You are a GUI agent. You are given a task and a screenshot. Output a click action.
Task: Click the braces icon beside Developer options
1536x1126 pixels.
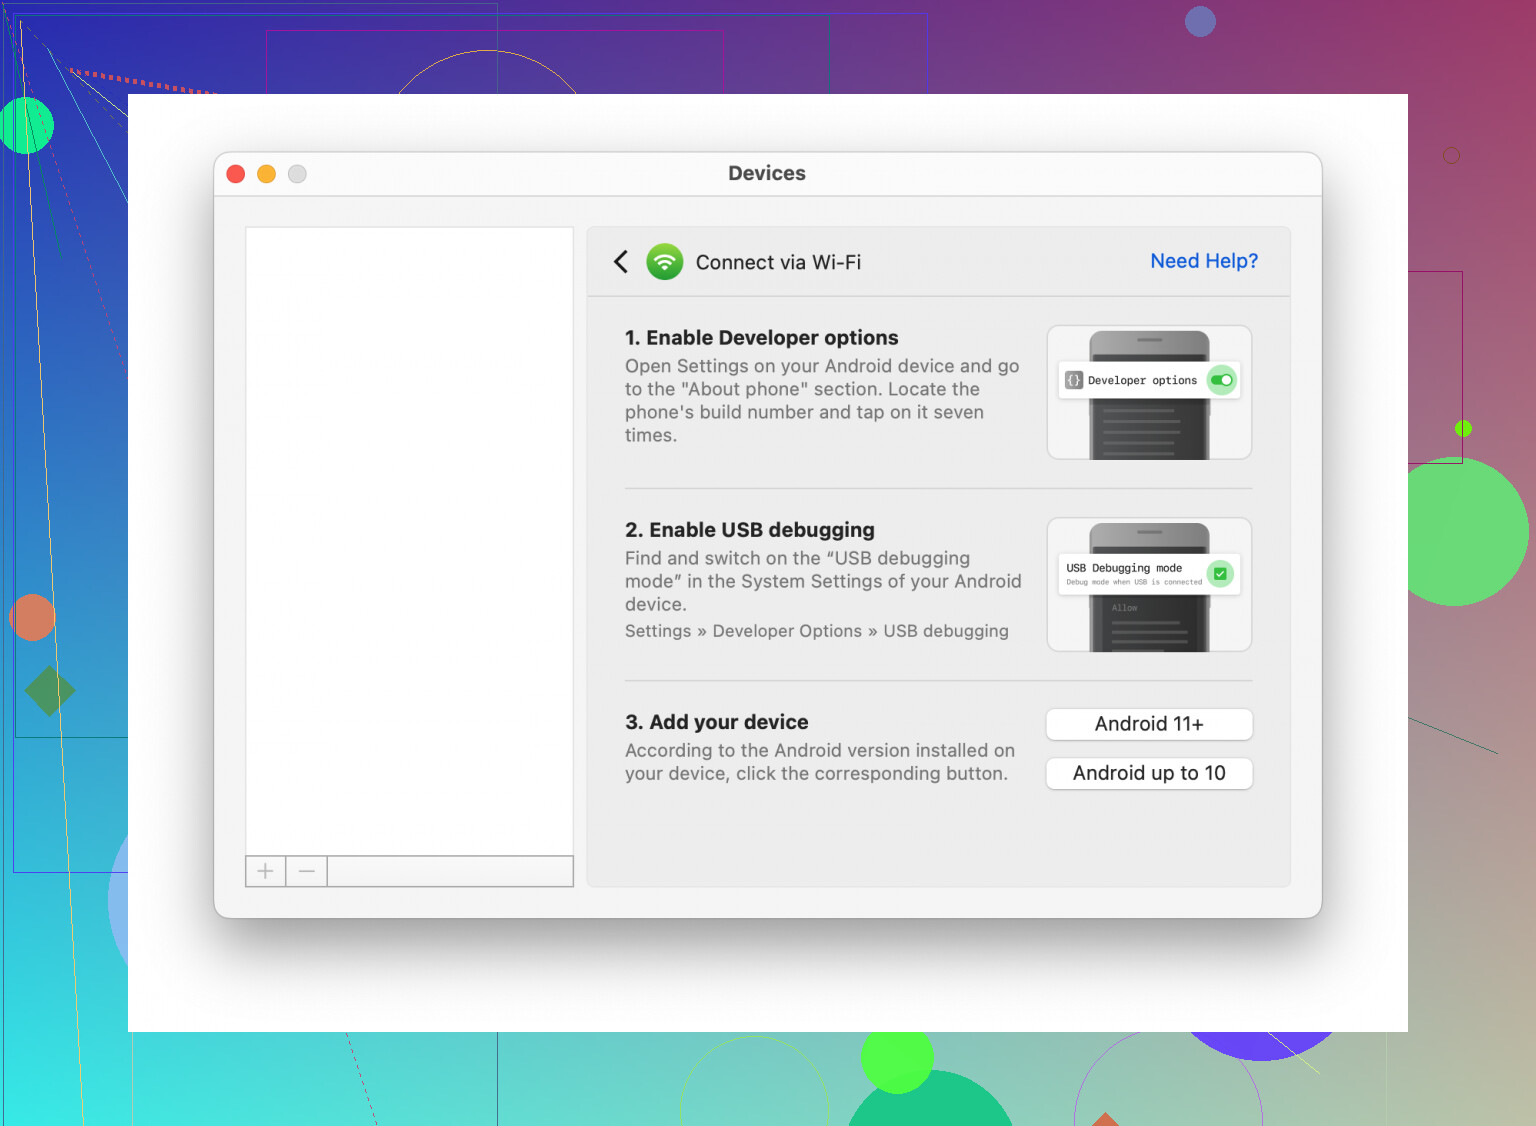point(1074,380)
